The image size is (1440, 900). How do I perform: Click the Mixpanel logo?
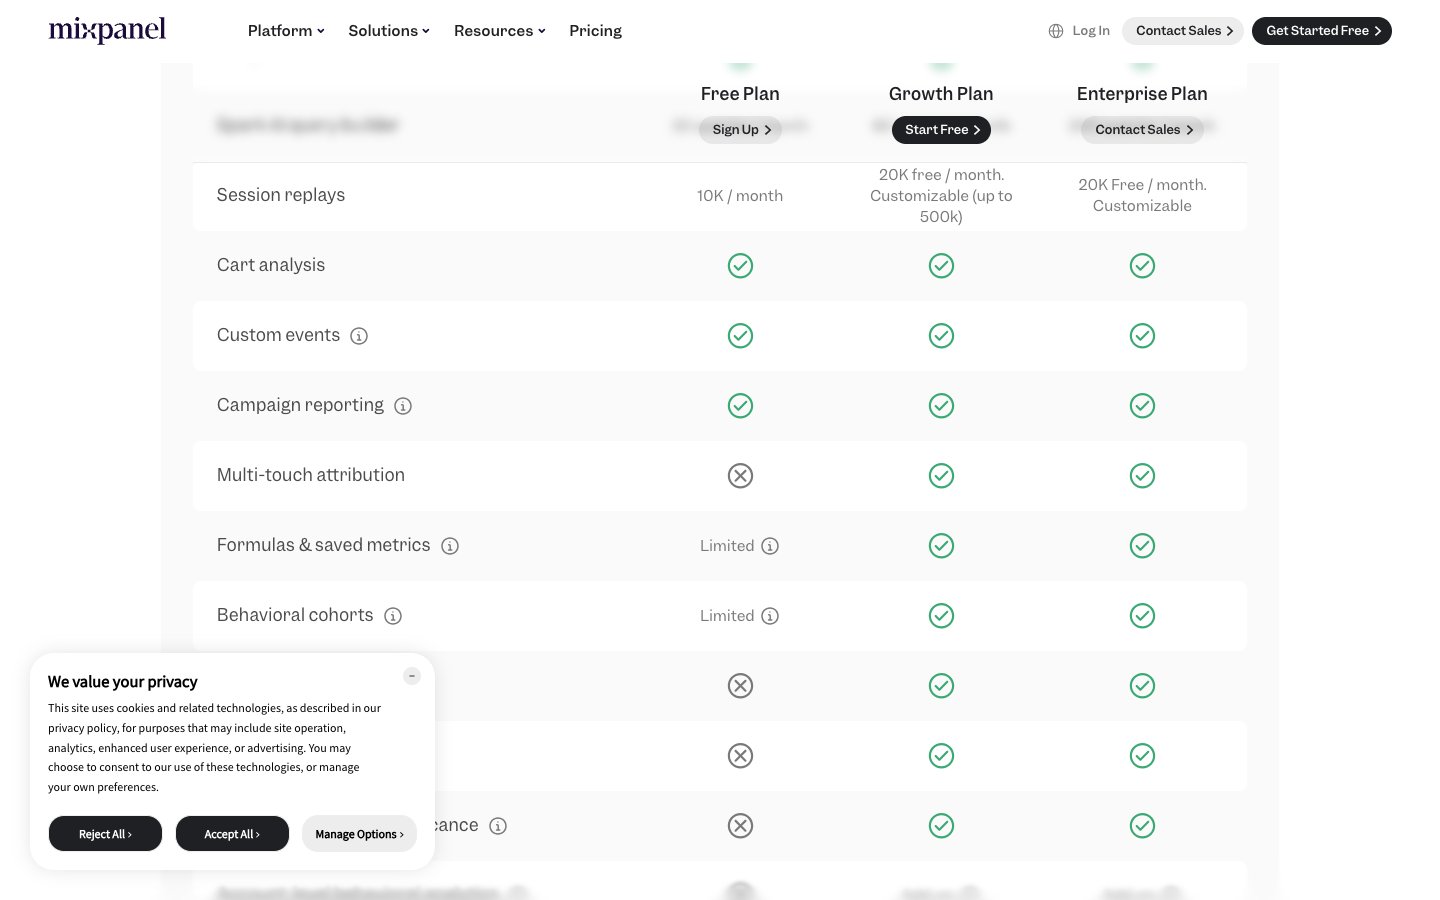click(107, 31)
